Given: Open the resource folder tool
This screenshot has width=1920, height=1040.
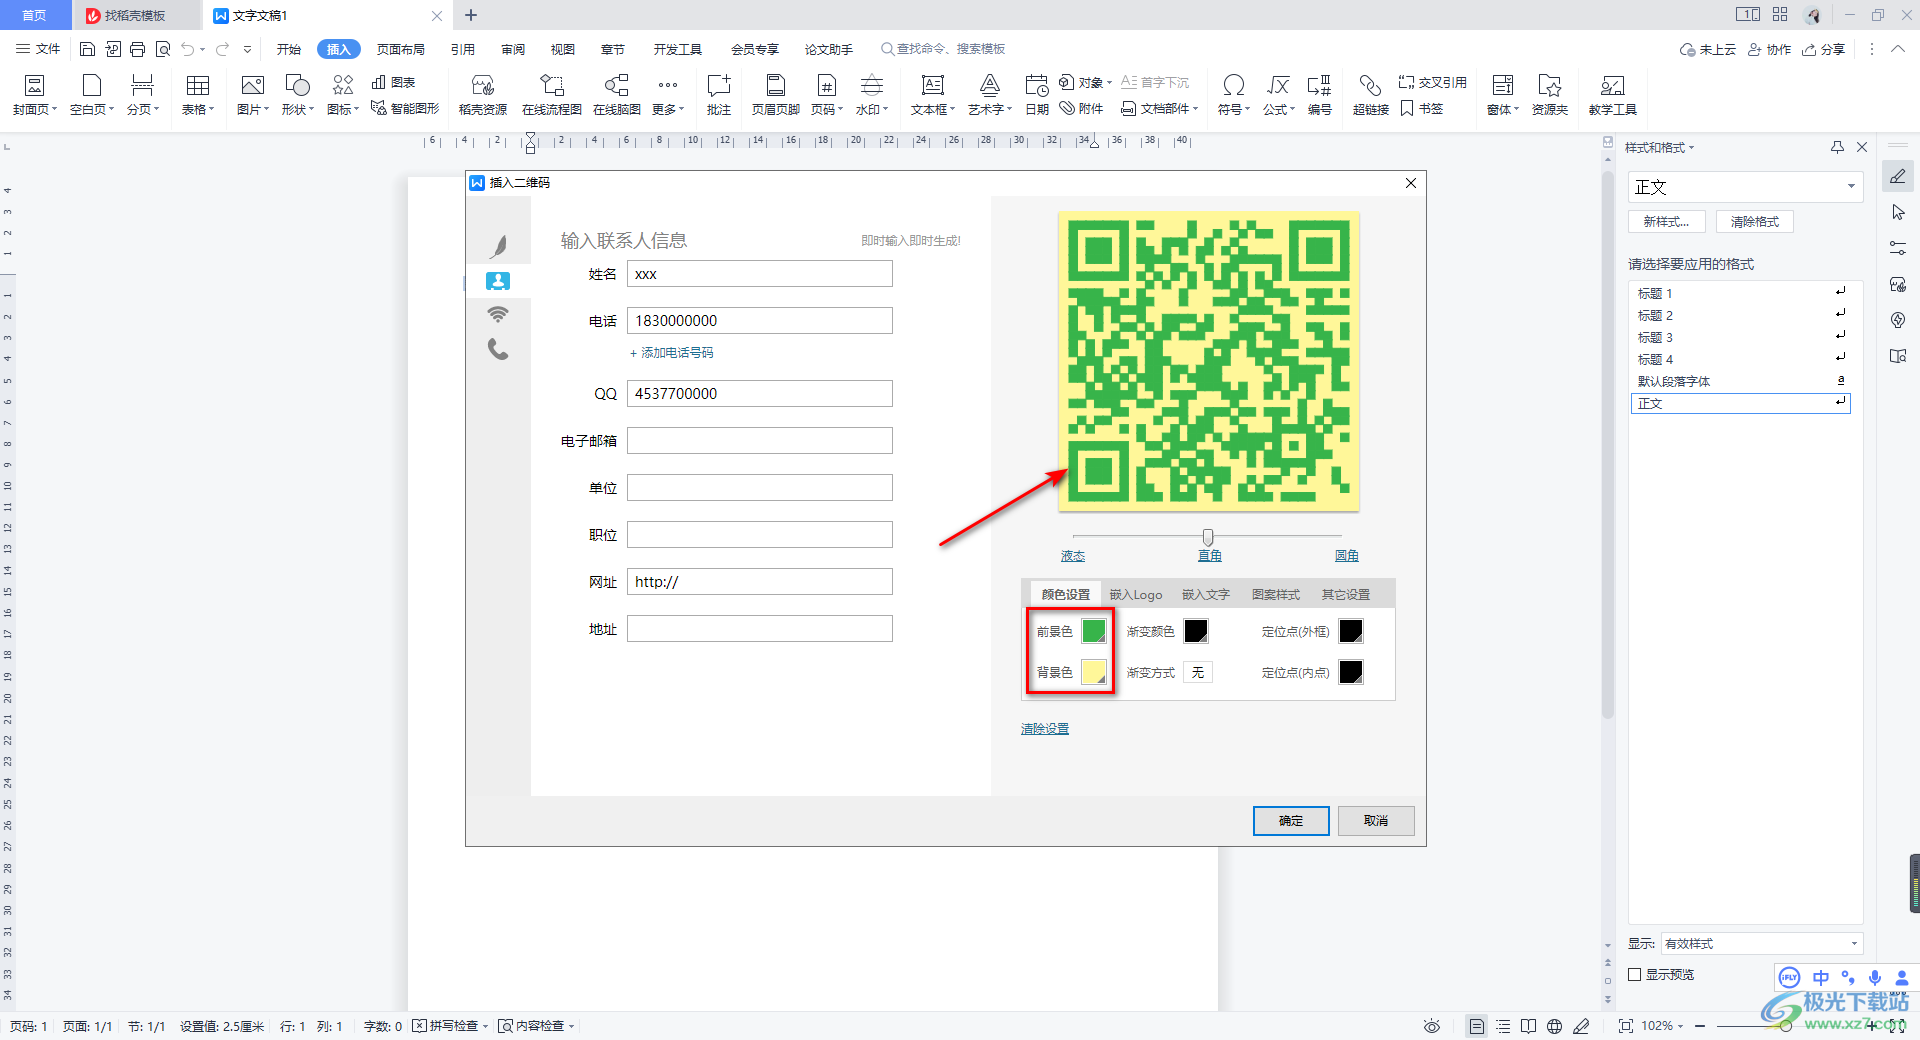Looking at the screenshot, I should pos(1550,95).
